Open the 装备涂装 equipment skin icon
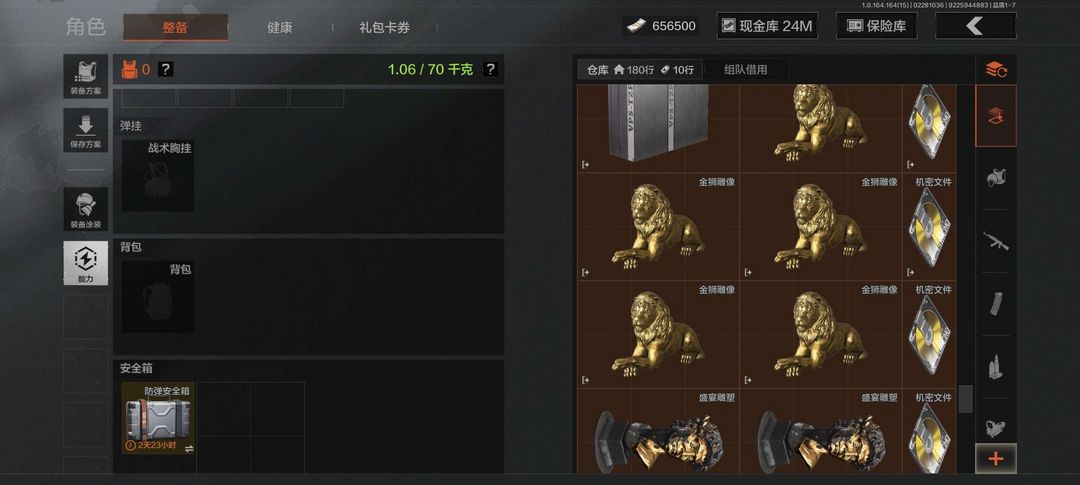The image size is (1080, 485). click(85, 209)
